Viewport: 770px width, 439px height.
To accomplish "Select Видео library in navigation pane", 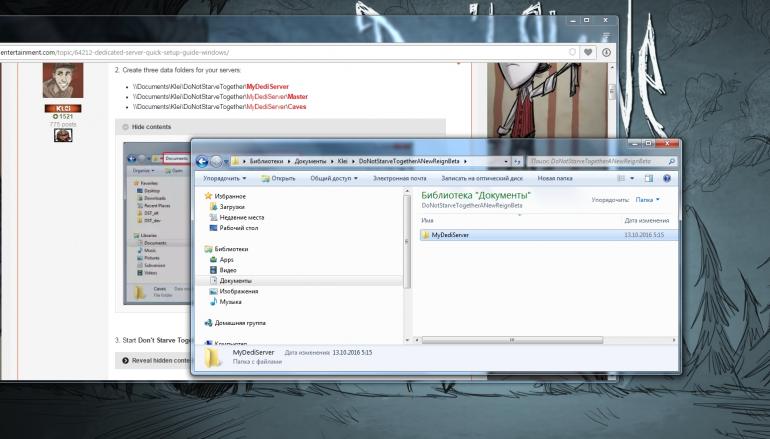I will [228, 270].
